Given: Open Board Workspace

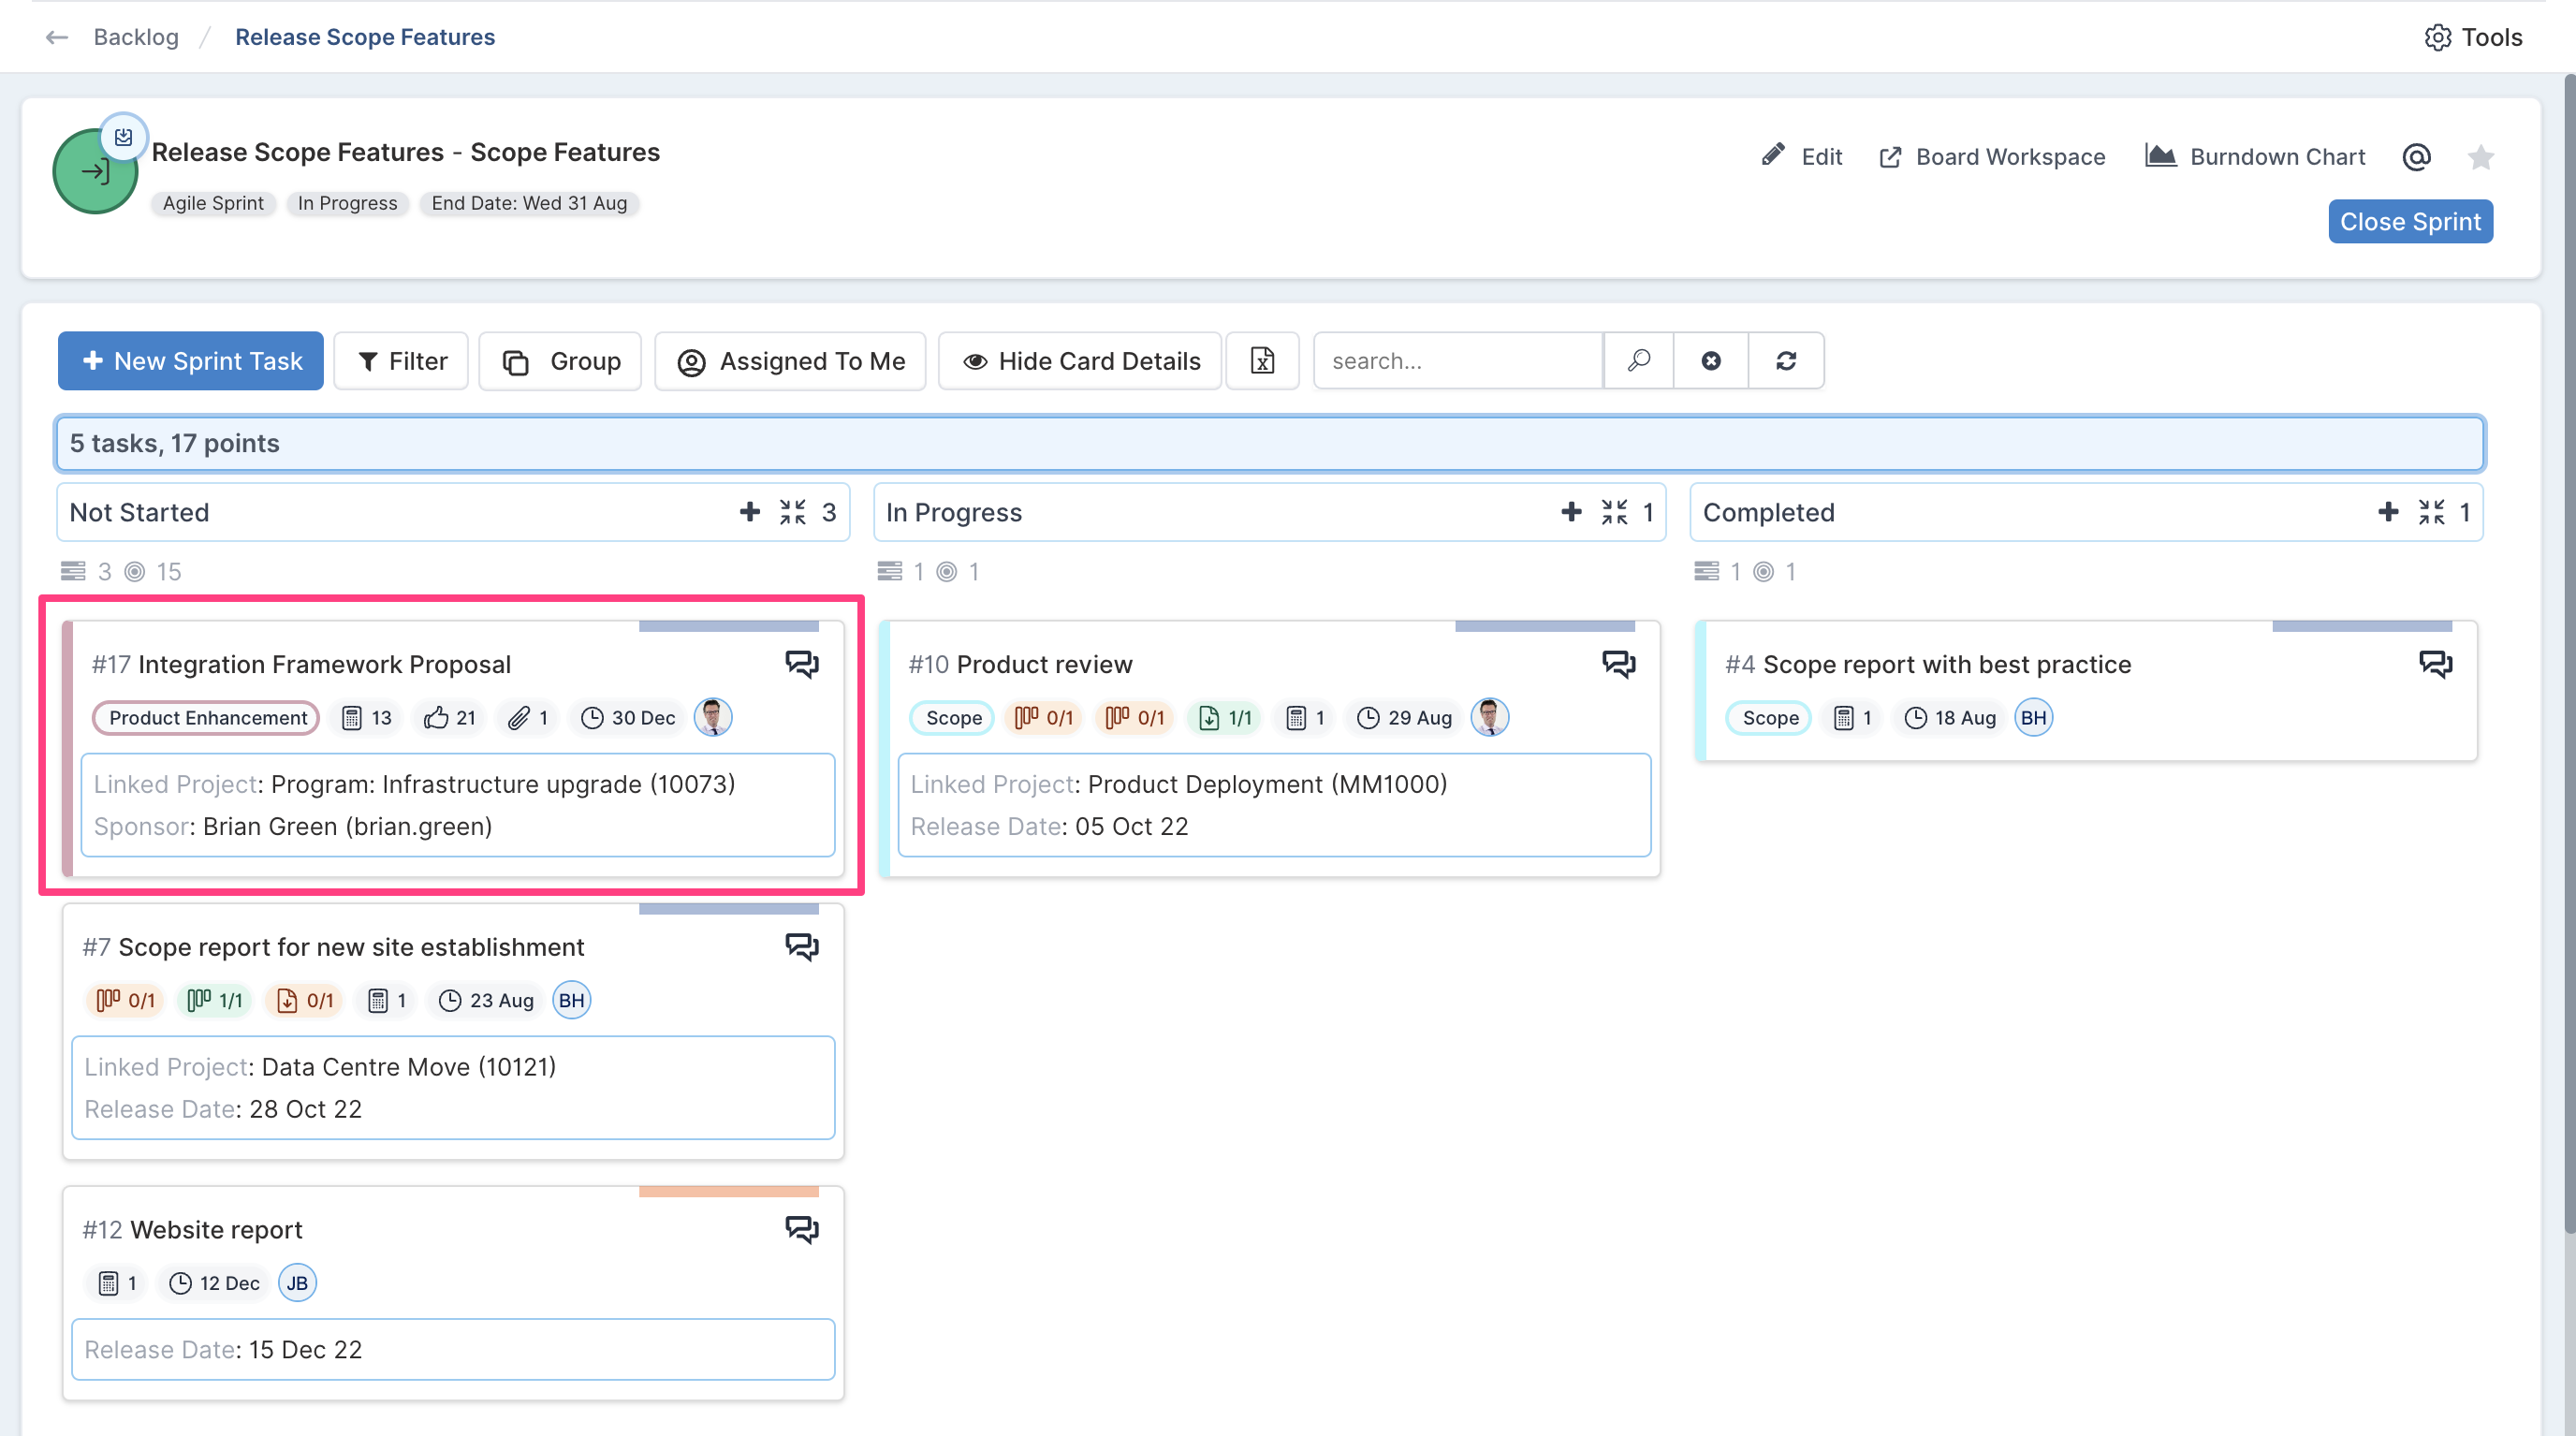Looking at the screenshot, I should click(x=1992, y=156).
